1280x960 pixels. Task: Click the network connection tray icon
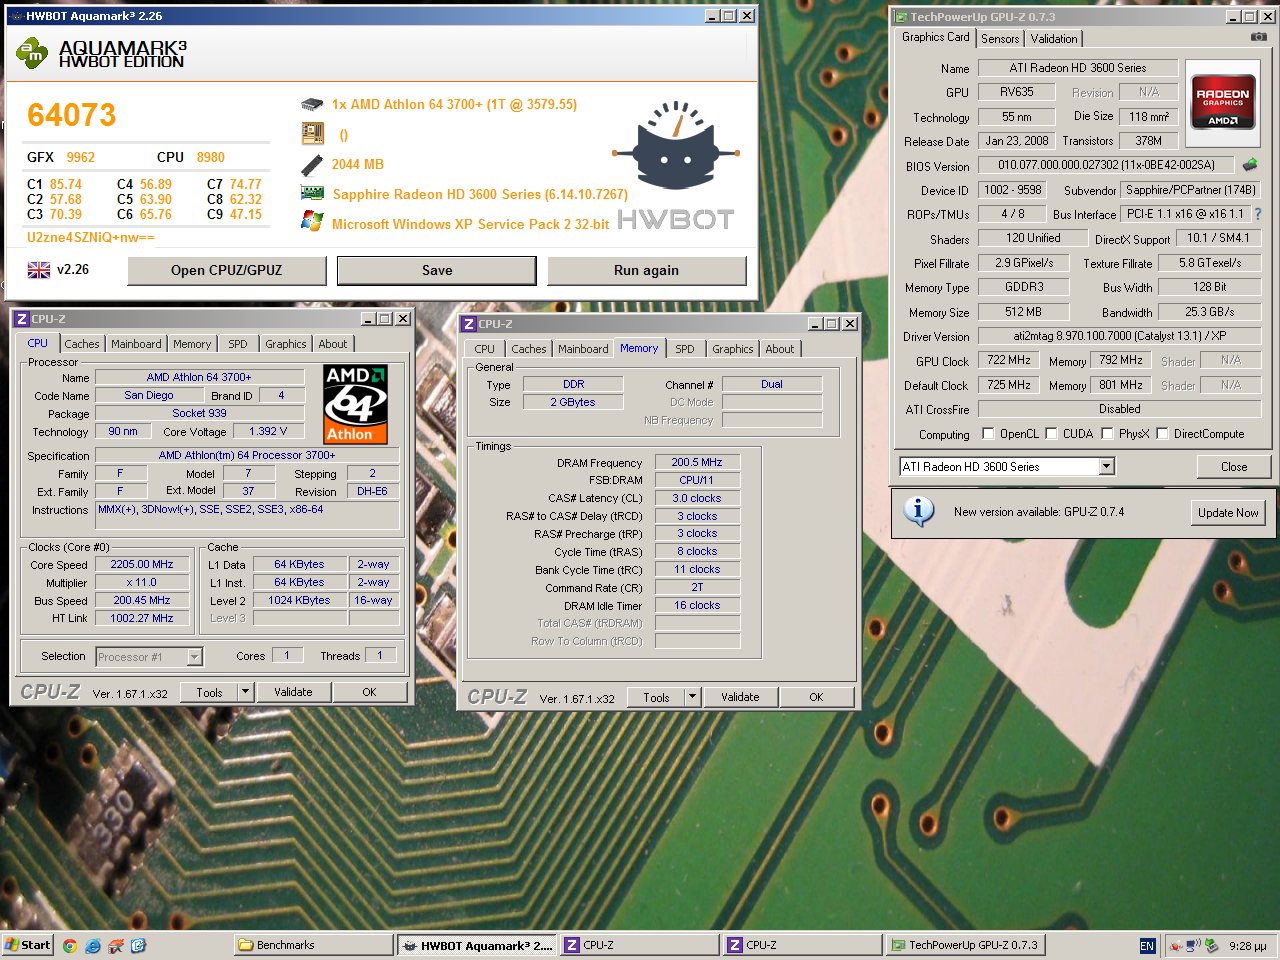click(x=1193, y=945)
